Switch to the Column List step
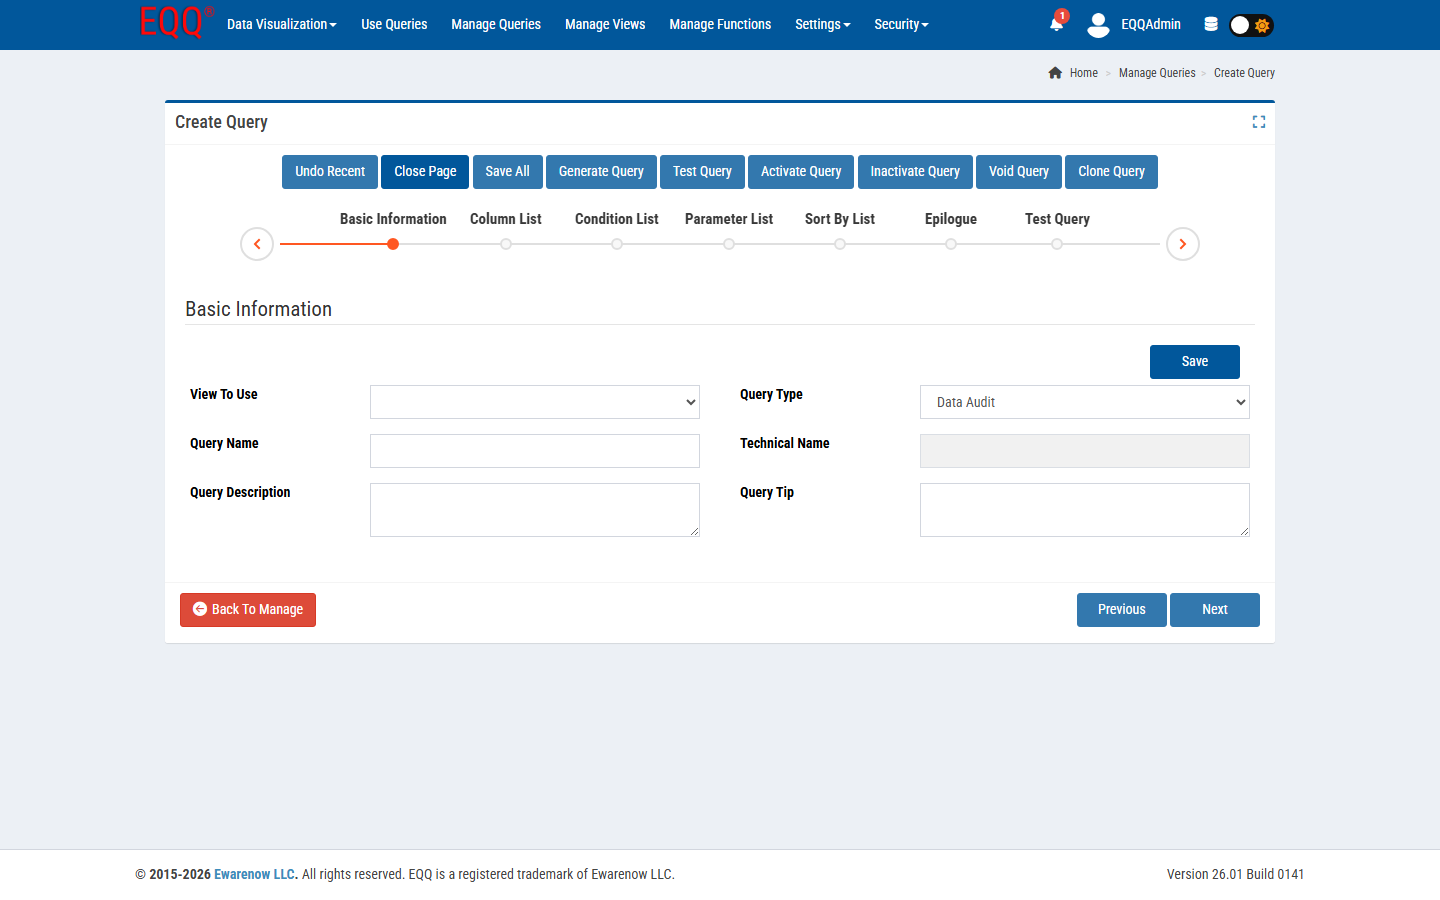 click(506, 243)
